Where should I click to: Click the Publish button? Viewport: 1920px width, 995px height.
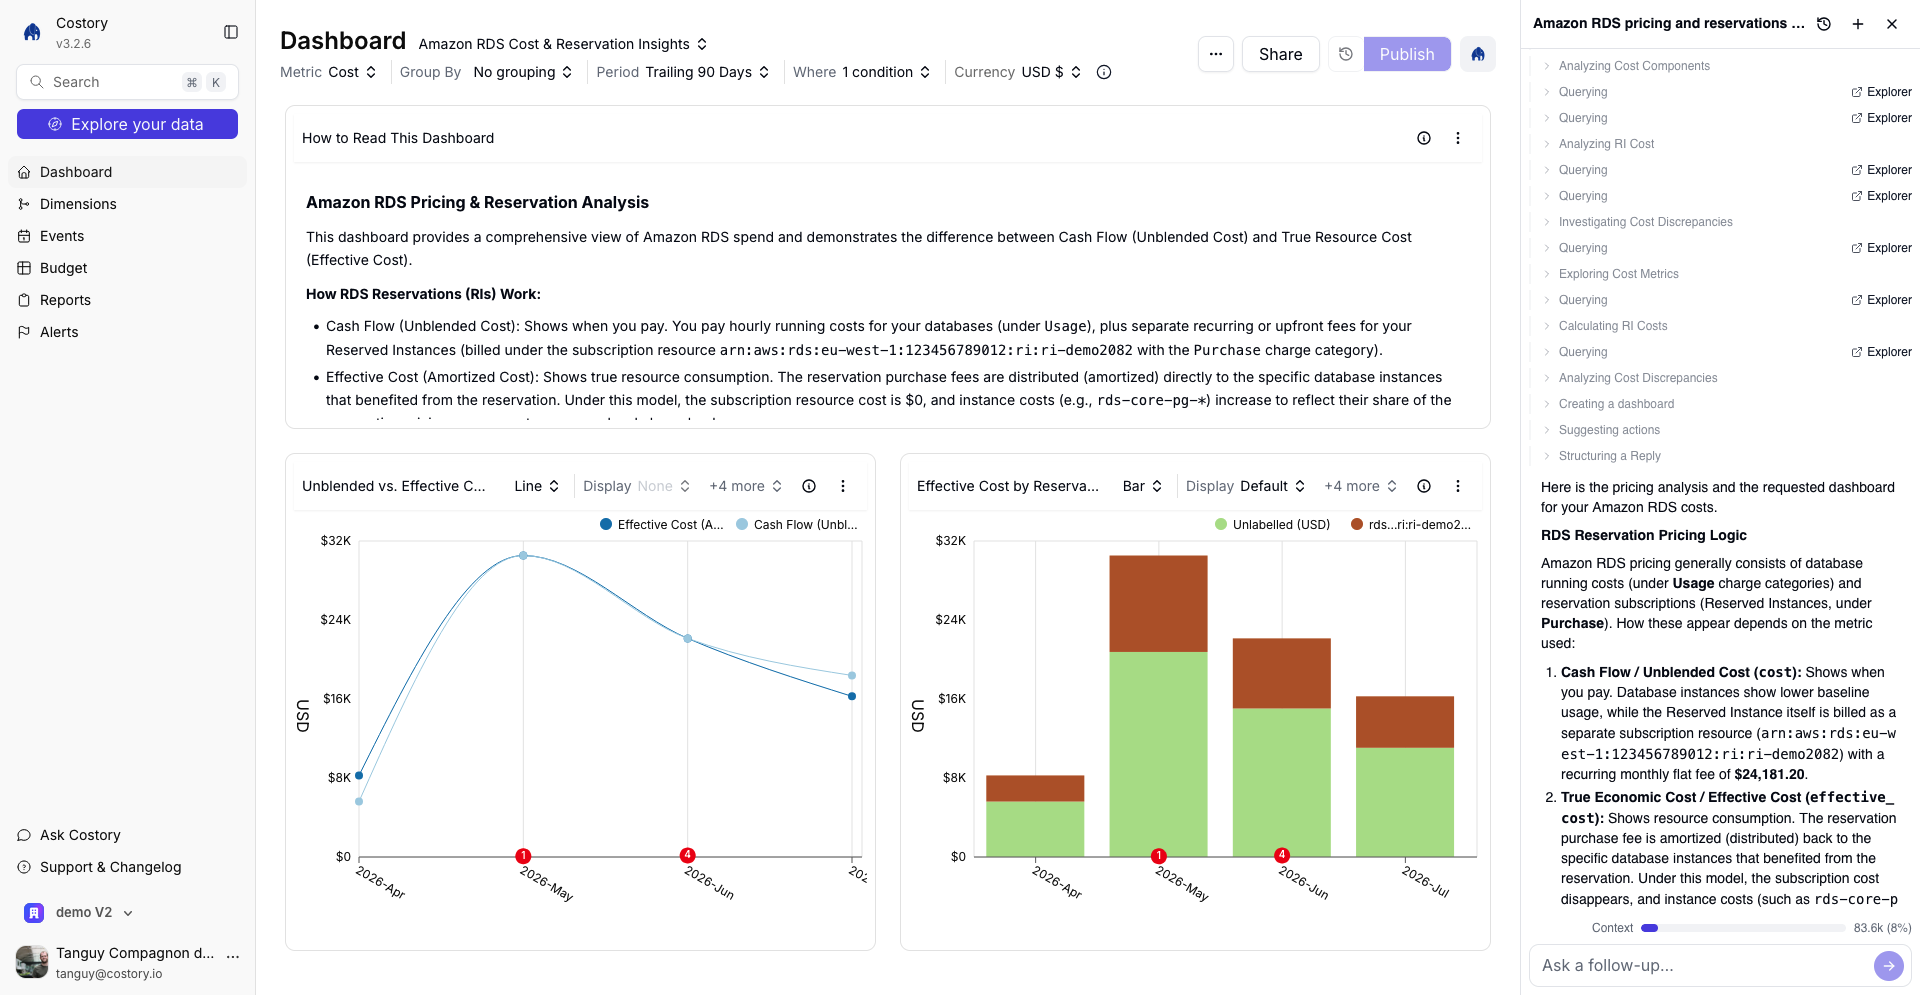coord(1407,54)
